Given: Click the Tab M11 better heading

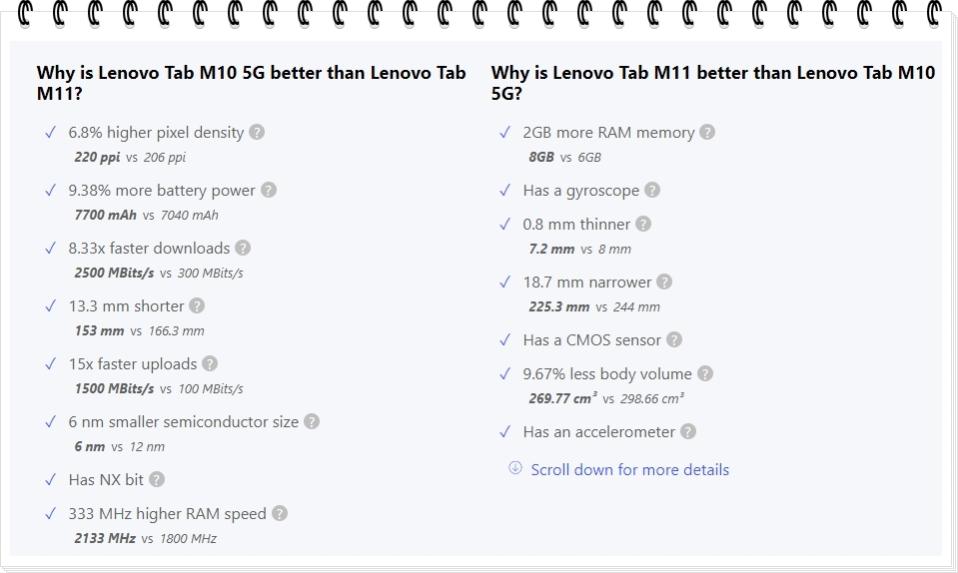Looking at the screenshot, I should pyautogui.click(x=713, y=83).
